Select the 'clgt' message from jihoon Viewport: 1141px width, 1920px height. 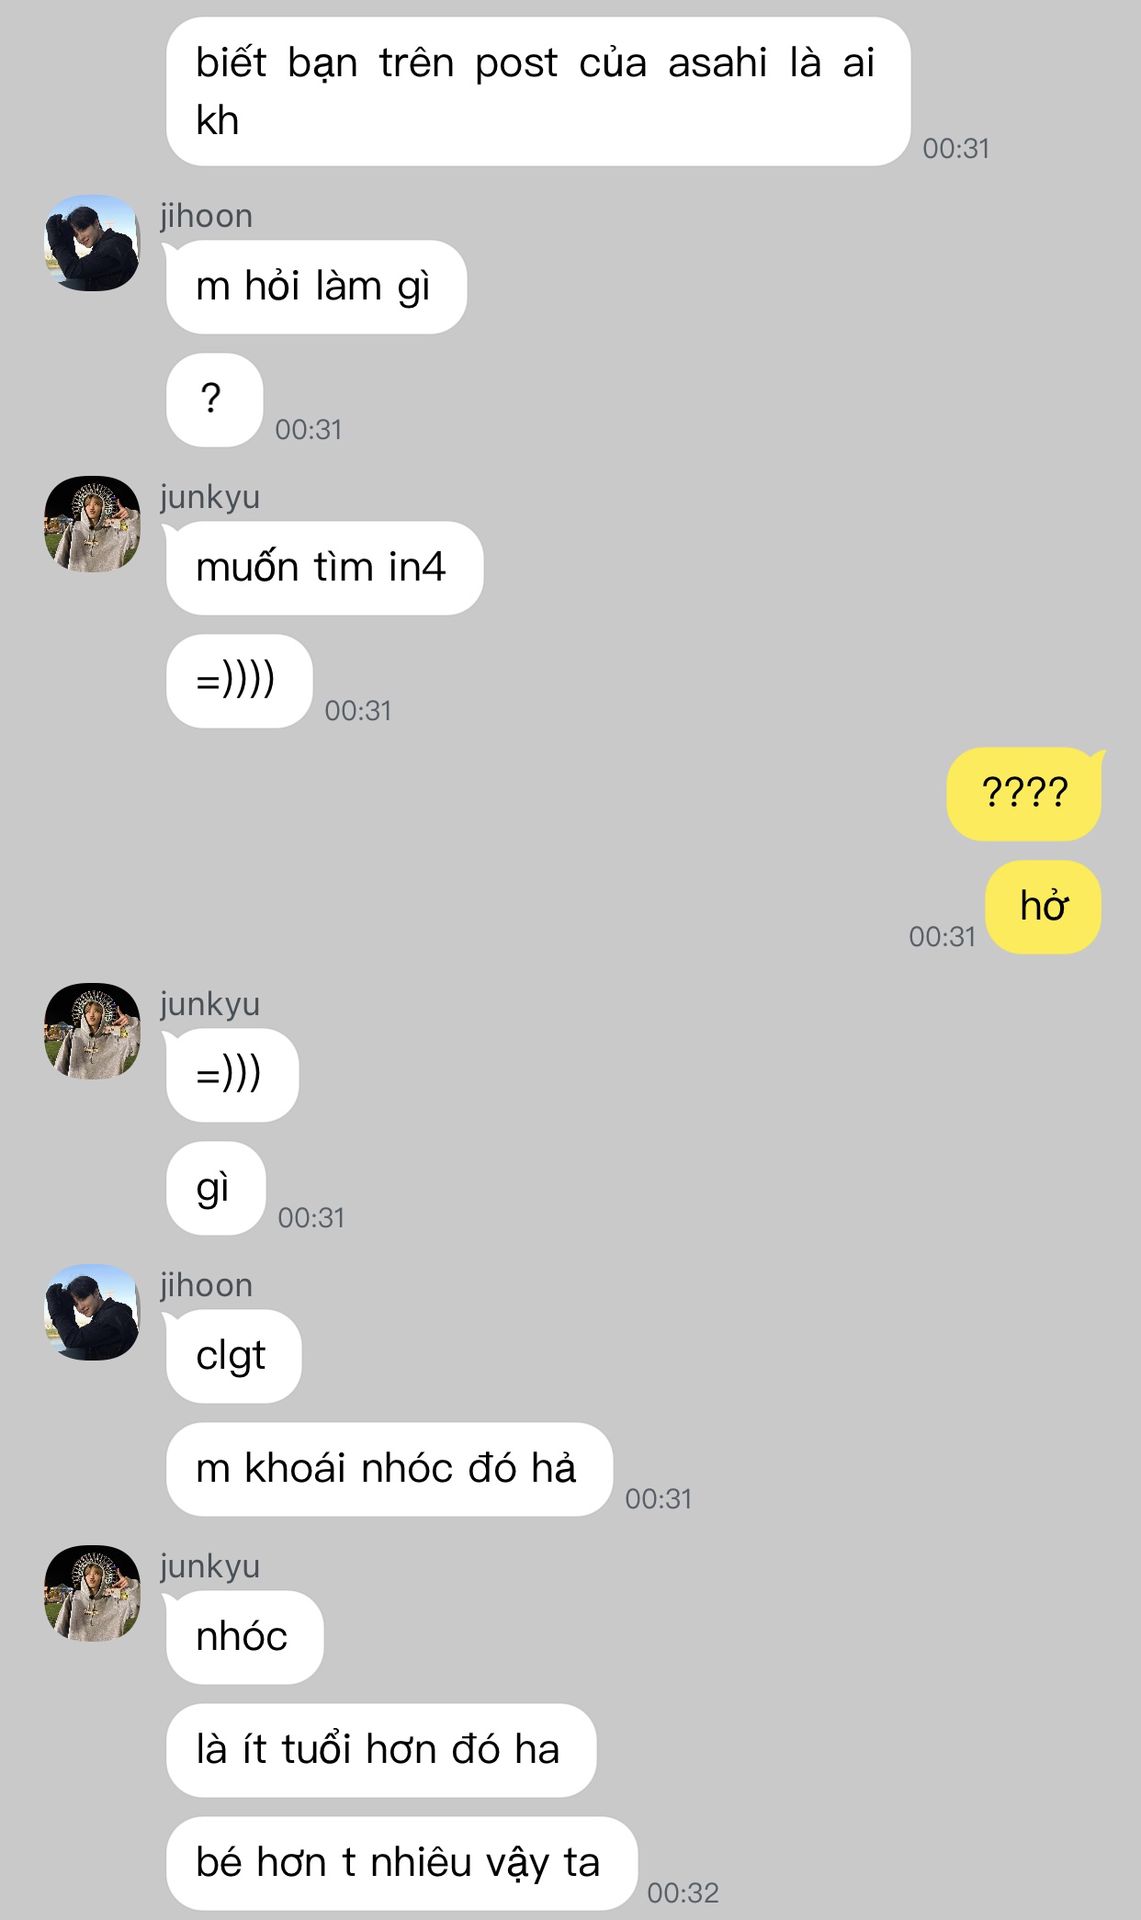pos(233,1356)
